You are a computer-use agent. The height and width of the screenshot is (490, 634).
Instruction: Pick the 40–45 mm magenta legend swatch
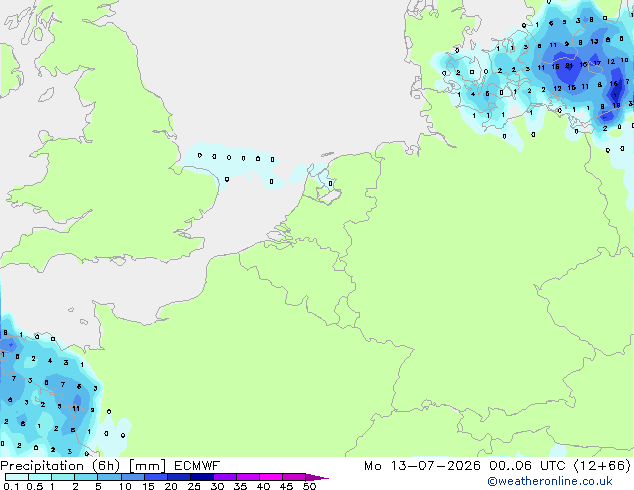271,477
